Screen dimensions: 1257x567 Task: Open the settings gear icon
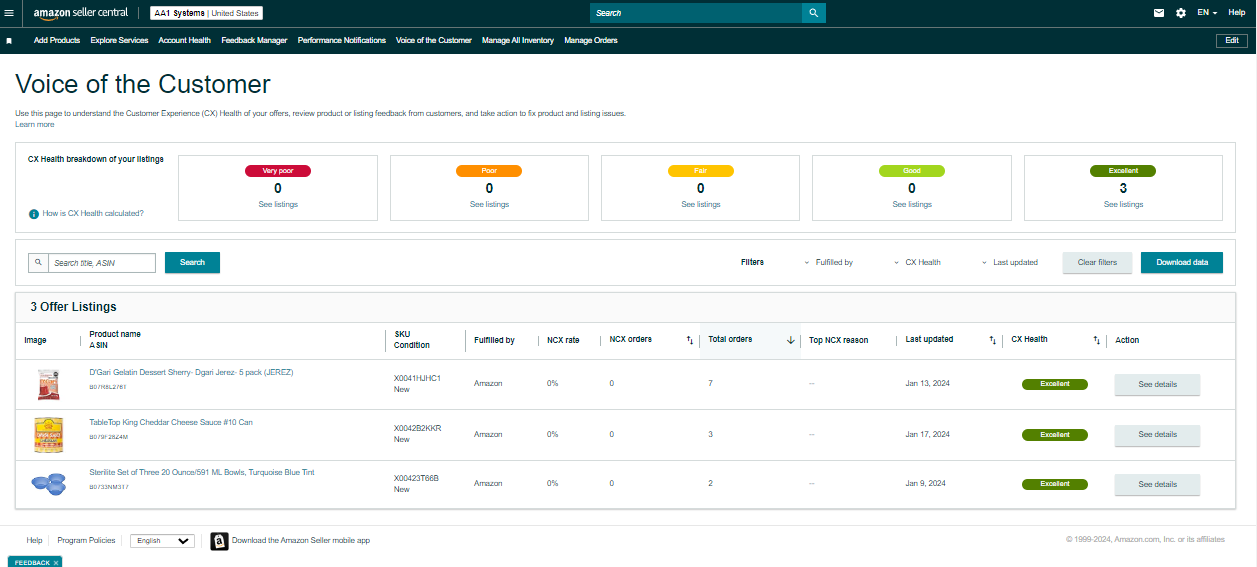tap(1181, 13)
